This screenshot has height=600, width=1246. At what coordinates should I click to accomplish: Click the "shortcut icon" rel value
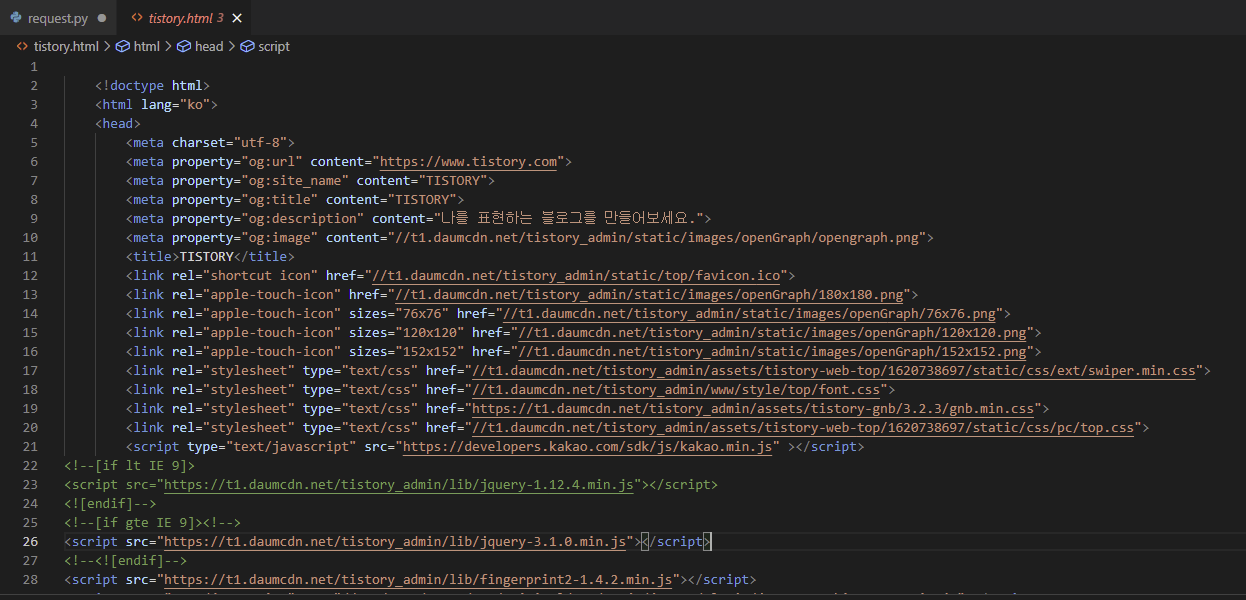260,275
